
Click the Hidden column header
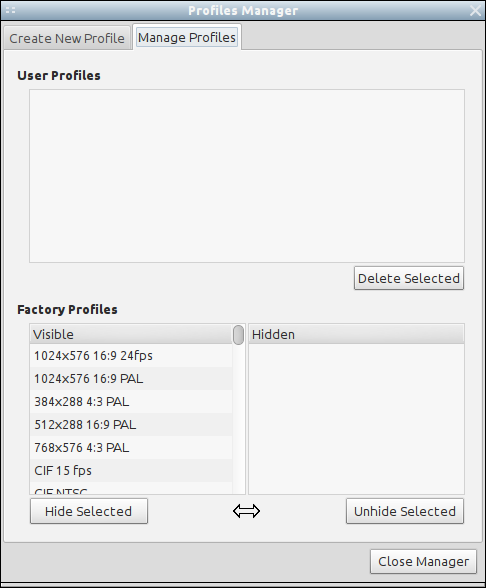356,334
